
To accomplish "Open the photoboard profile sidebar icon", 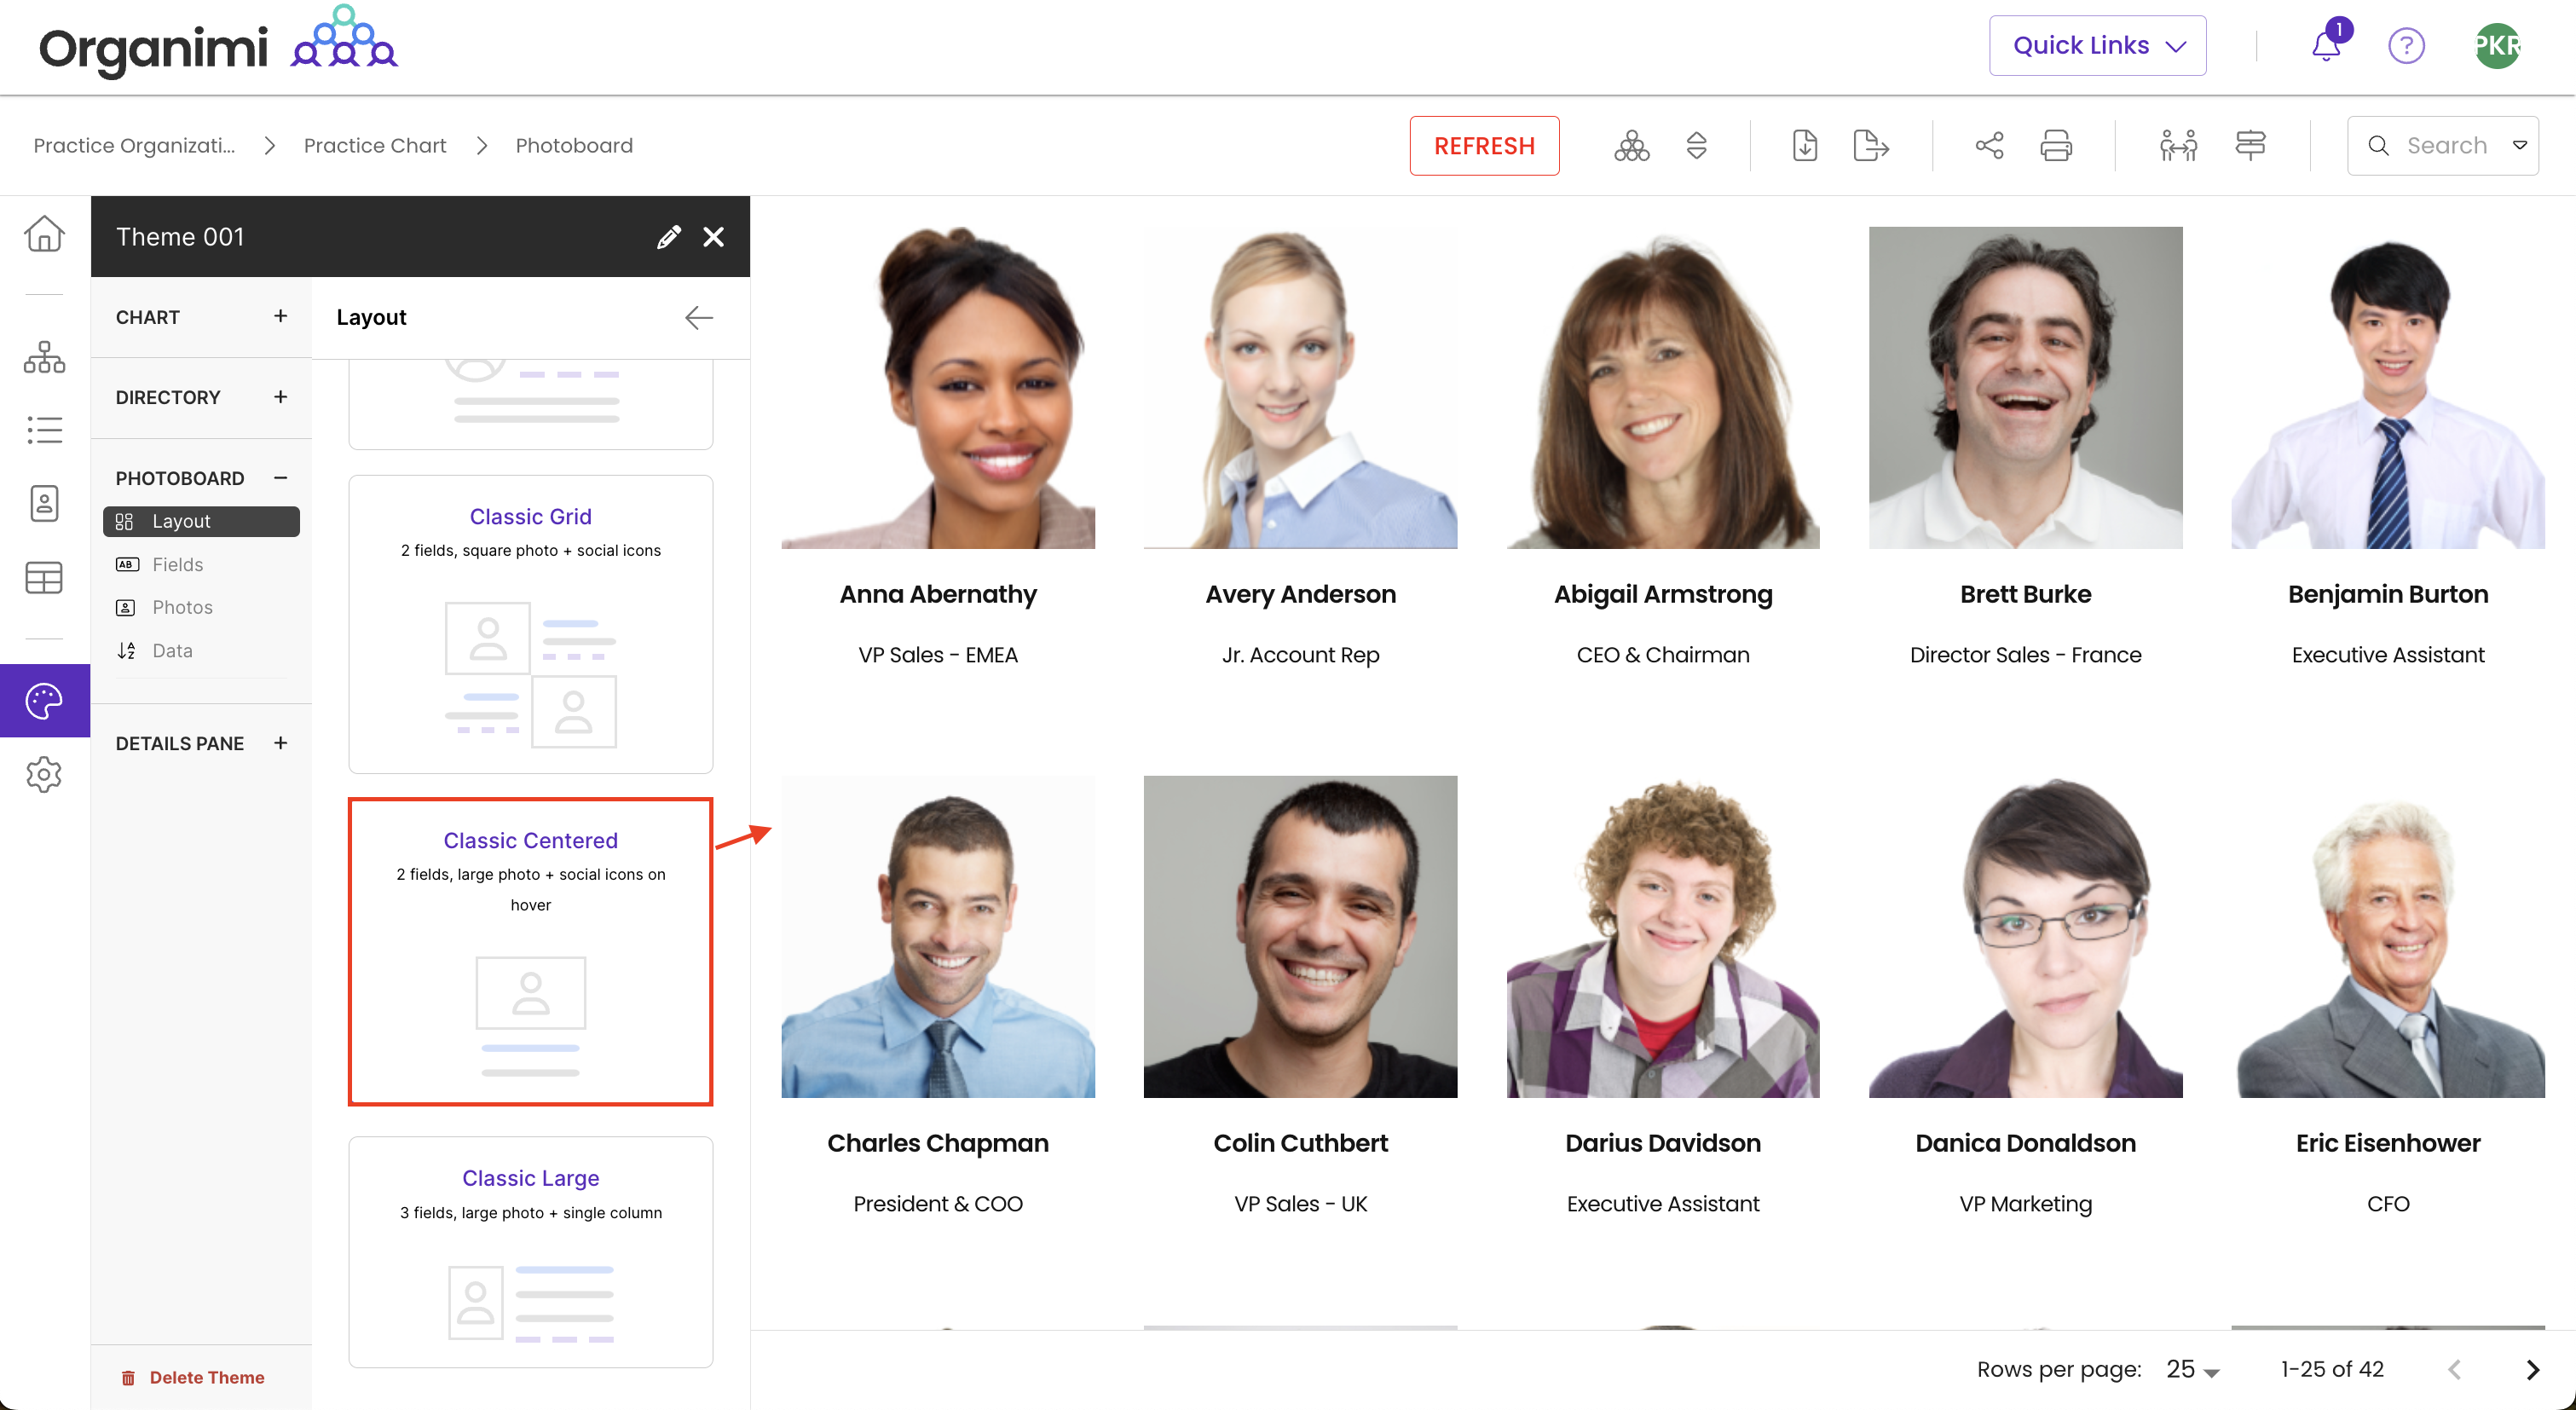I will pyautogui.click(x=44, y=503).
